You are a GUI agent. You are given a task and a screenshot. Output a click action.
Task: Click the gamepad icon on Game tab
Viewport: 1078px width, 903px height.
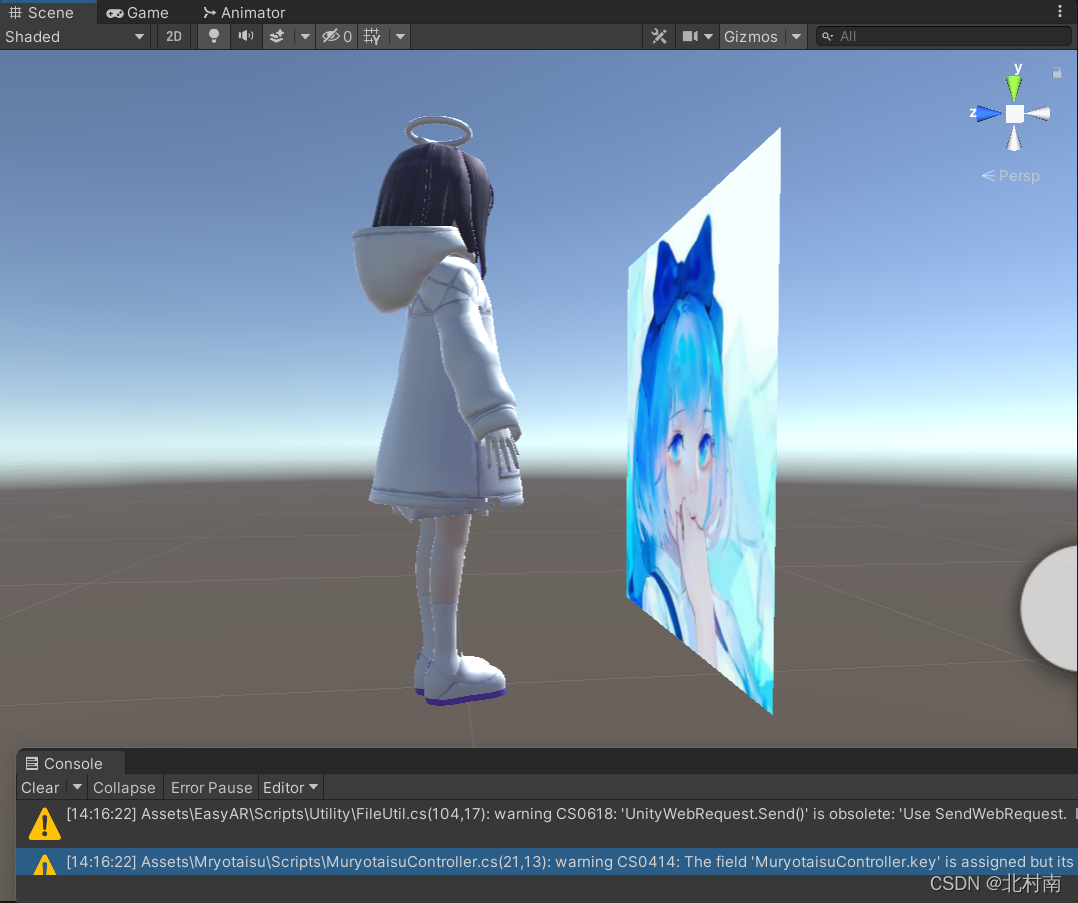115,12
